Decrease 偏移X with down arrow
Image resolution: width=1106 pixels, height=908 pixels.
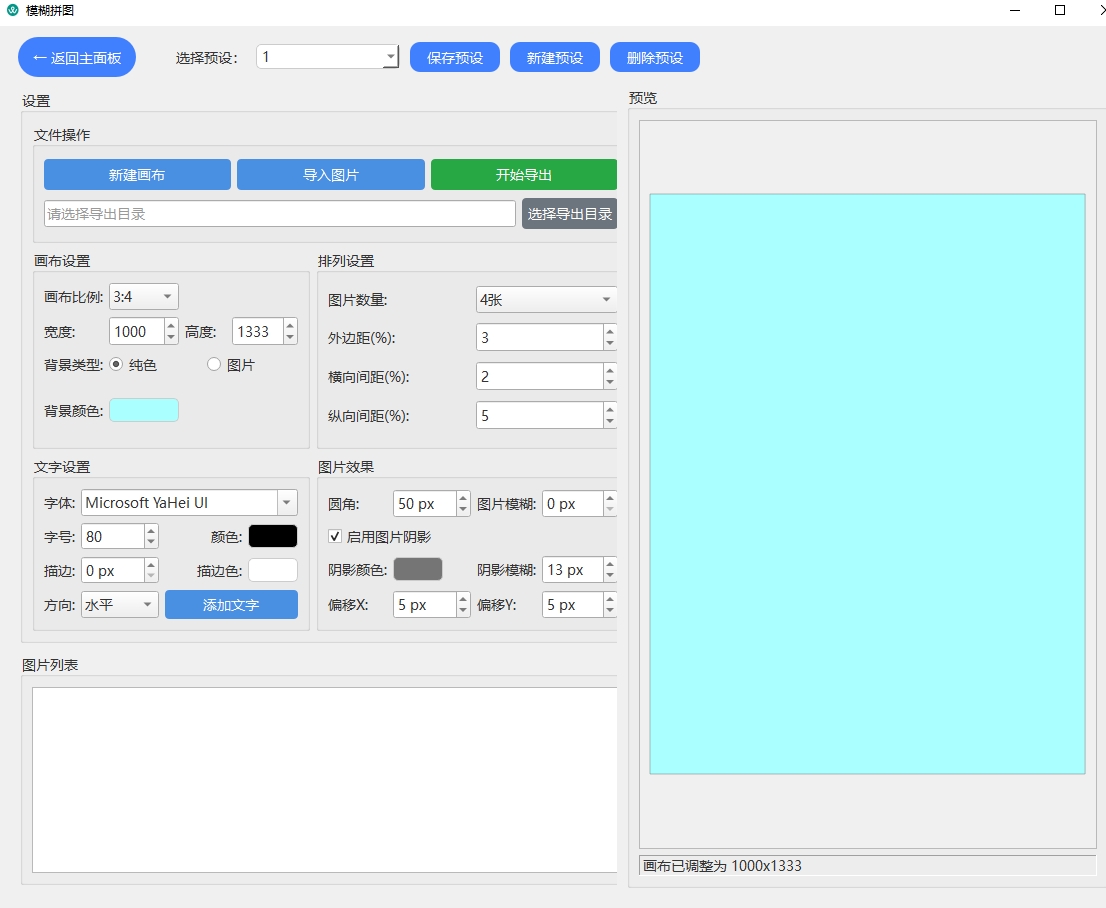coord(463,611)
